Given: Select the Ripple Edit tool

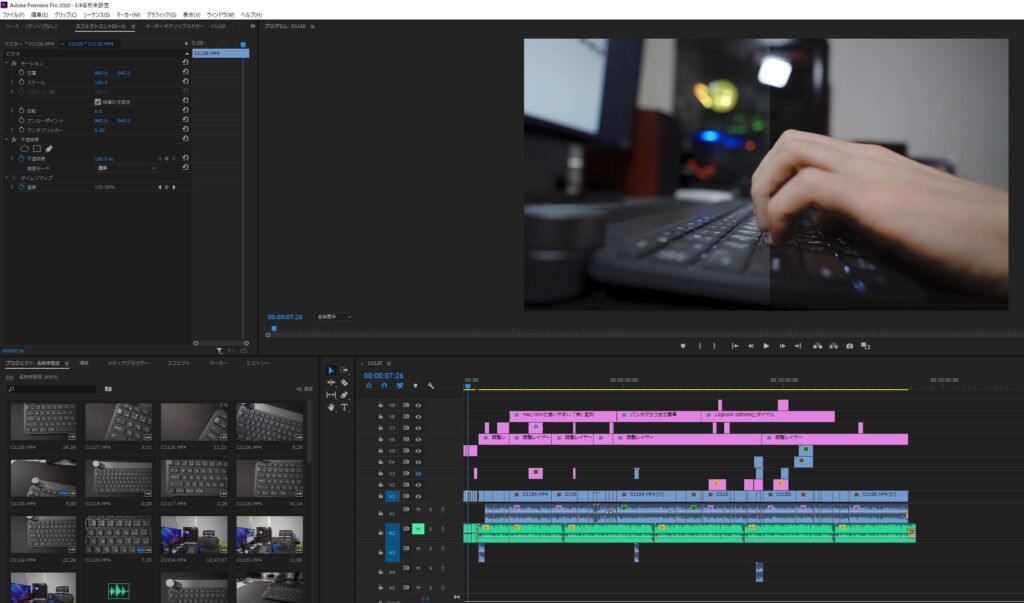Looking at the screenshot, I should [331, 383].
